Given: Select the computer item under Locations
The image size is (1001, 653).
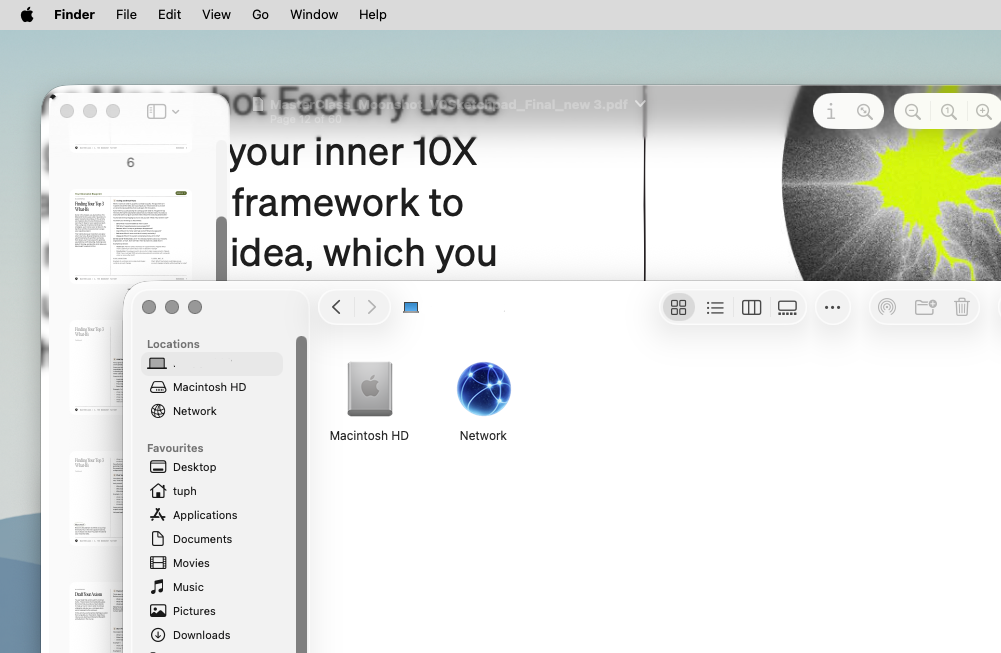Looking at the screenshot, I should [x=212, y=364].
